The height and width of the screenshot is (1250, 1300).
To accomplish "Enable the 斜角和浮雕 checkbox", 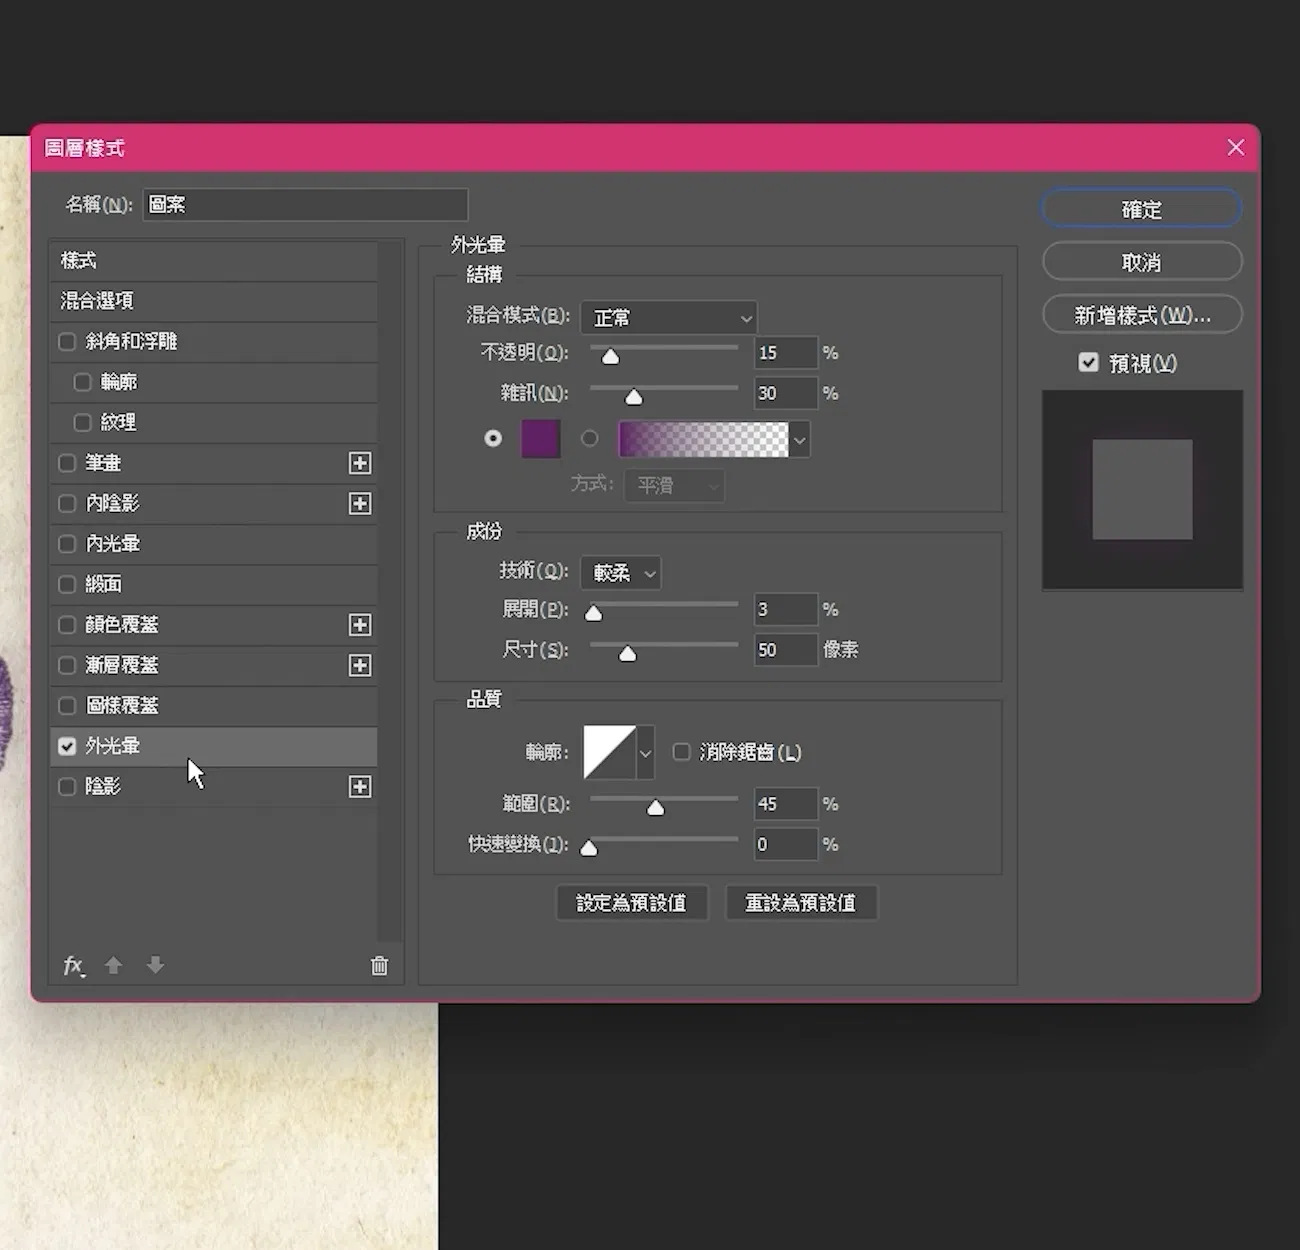I will tap(67, 342).
